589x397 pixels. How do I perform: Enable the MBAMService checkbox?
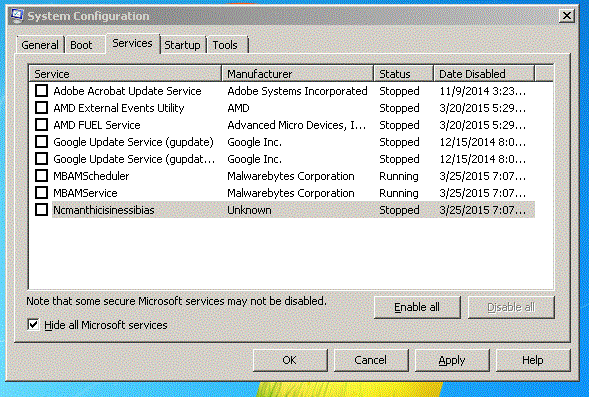[41, 193]
